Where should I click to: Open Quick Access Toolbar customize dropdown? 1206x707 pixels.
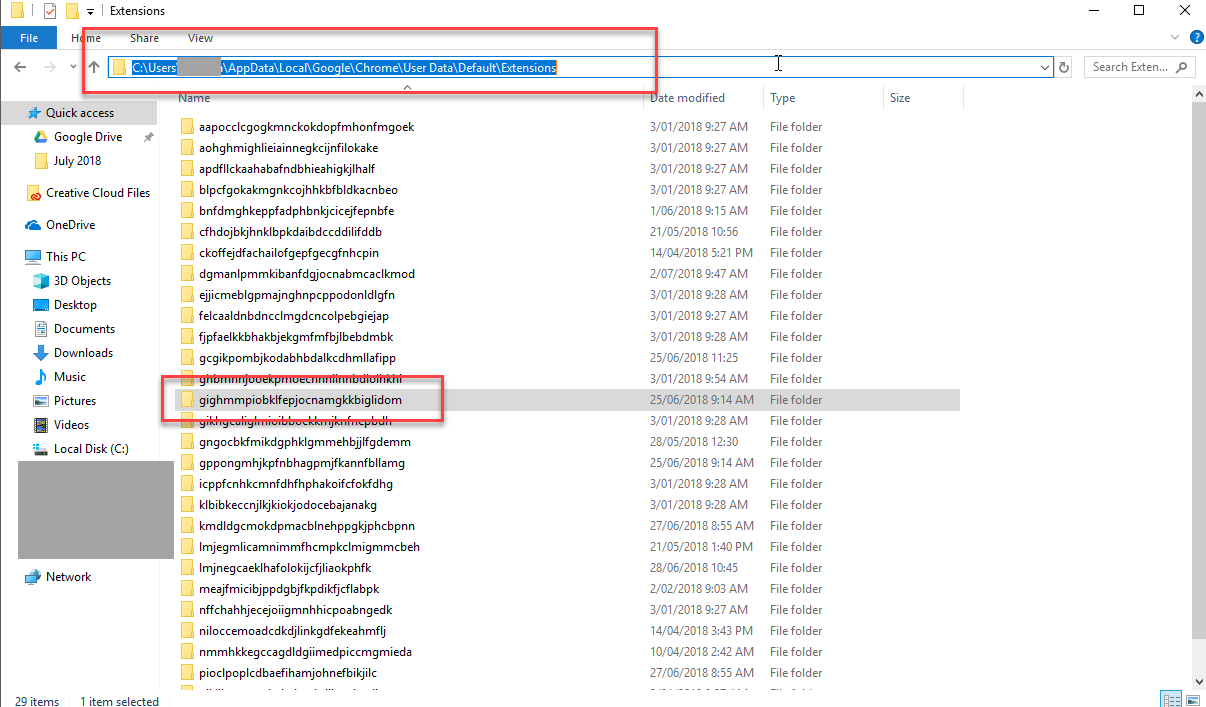click(x=90, y=11)
